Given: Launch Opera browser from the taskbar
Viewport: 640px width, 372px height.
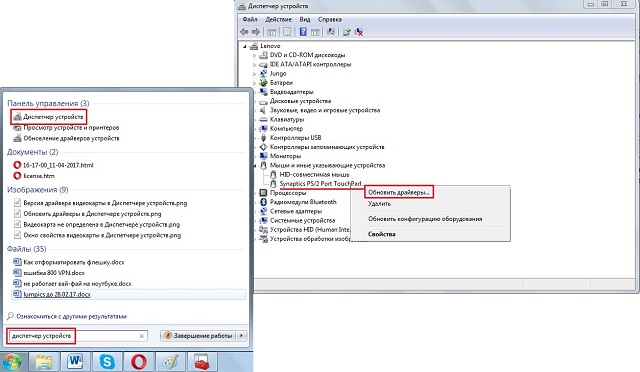Looking at the screenshot, I should point(139,361).
